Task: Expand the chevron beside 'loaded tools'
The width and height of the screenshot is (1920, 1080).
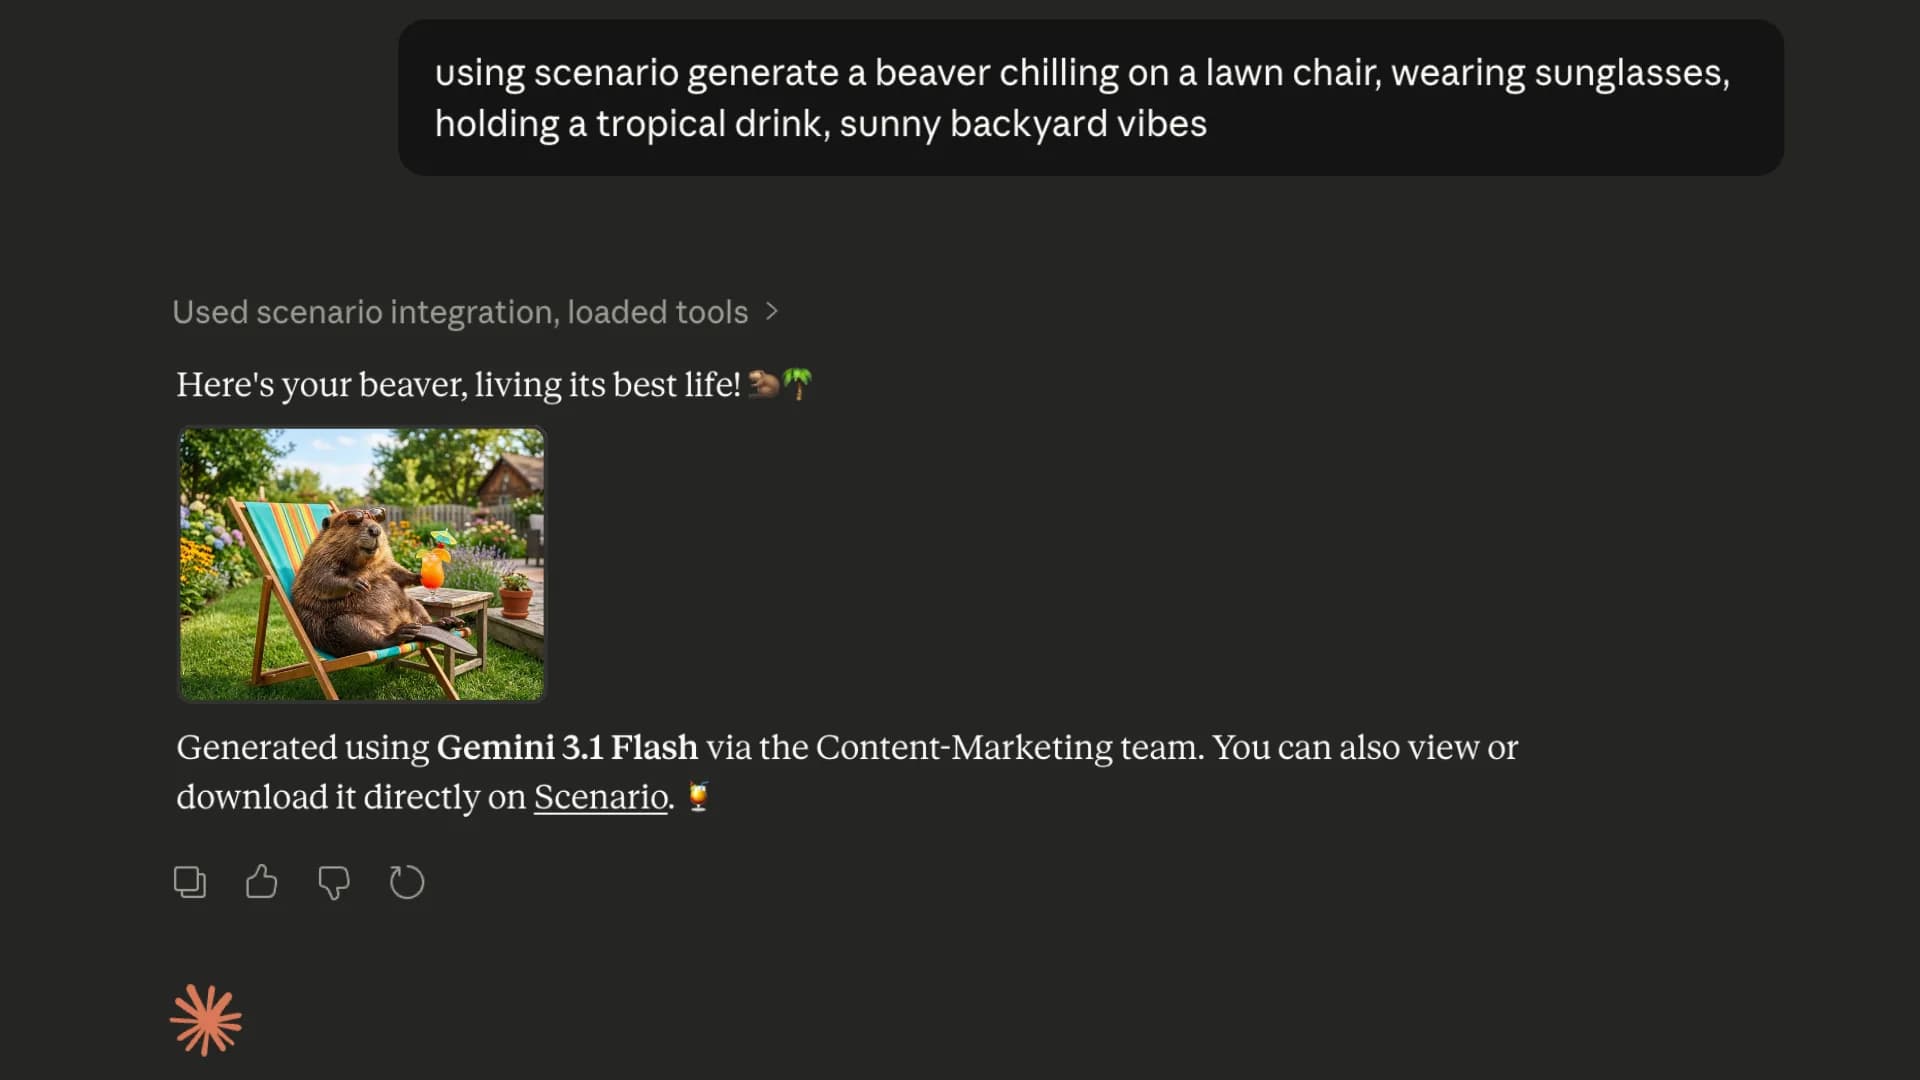Action: click(x=772, y=312)
